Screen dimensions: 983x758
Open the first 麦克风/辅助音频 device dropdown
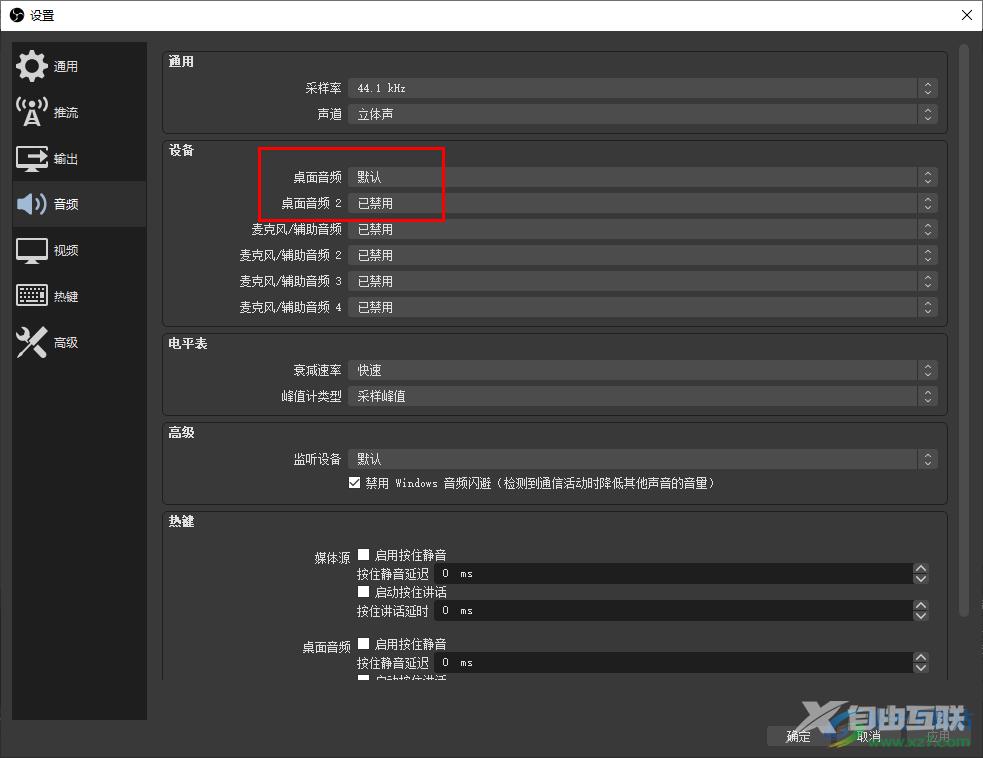point(643,229)
